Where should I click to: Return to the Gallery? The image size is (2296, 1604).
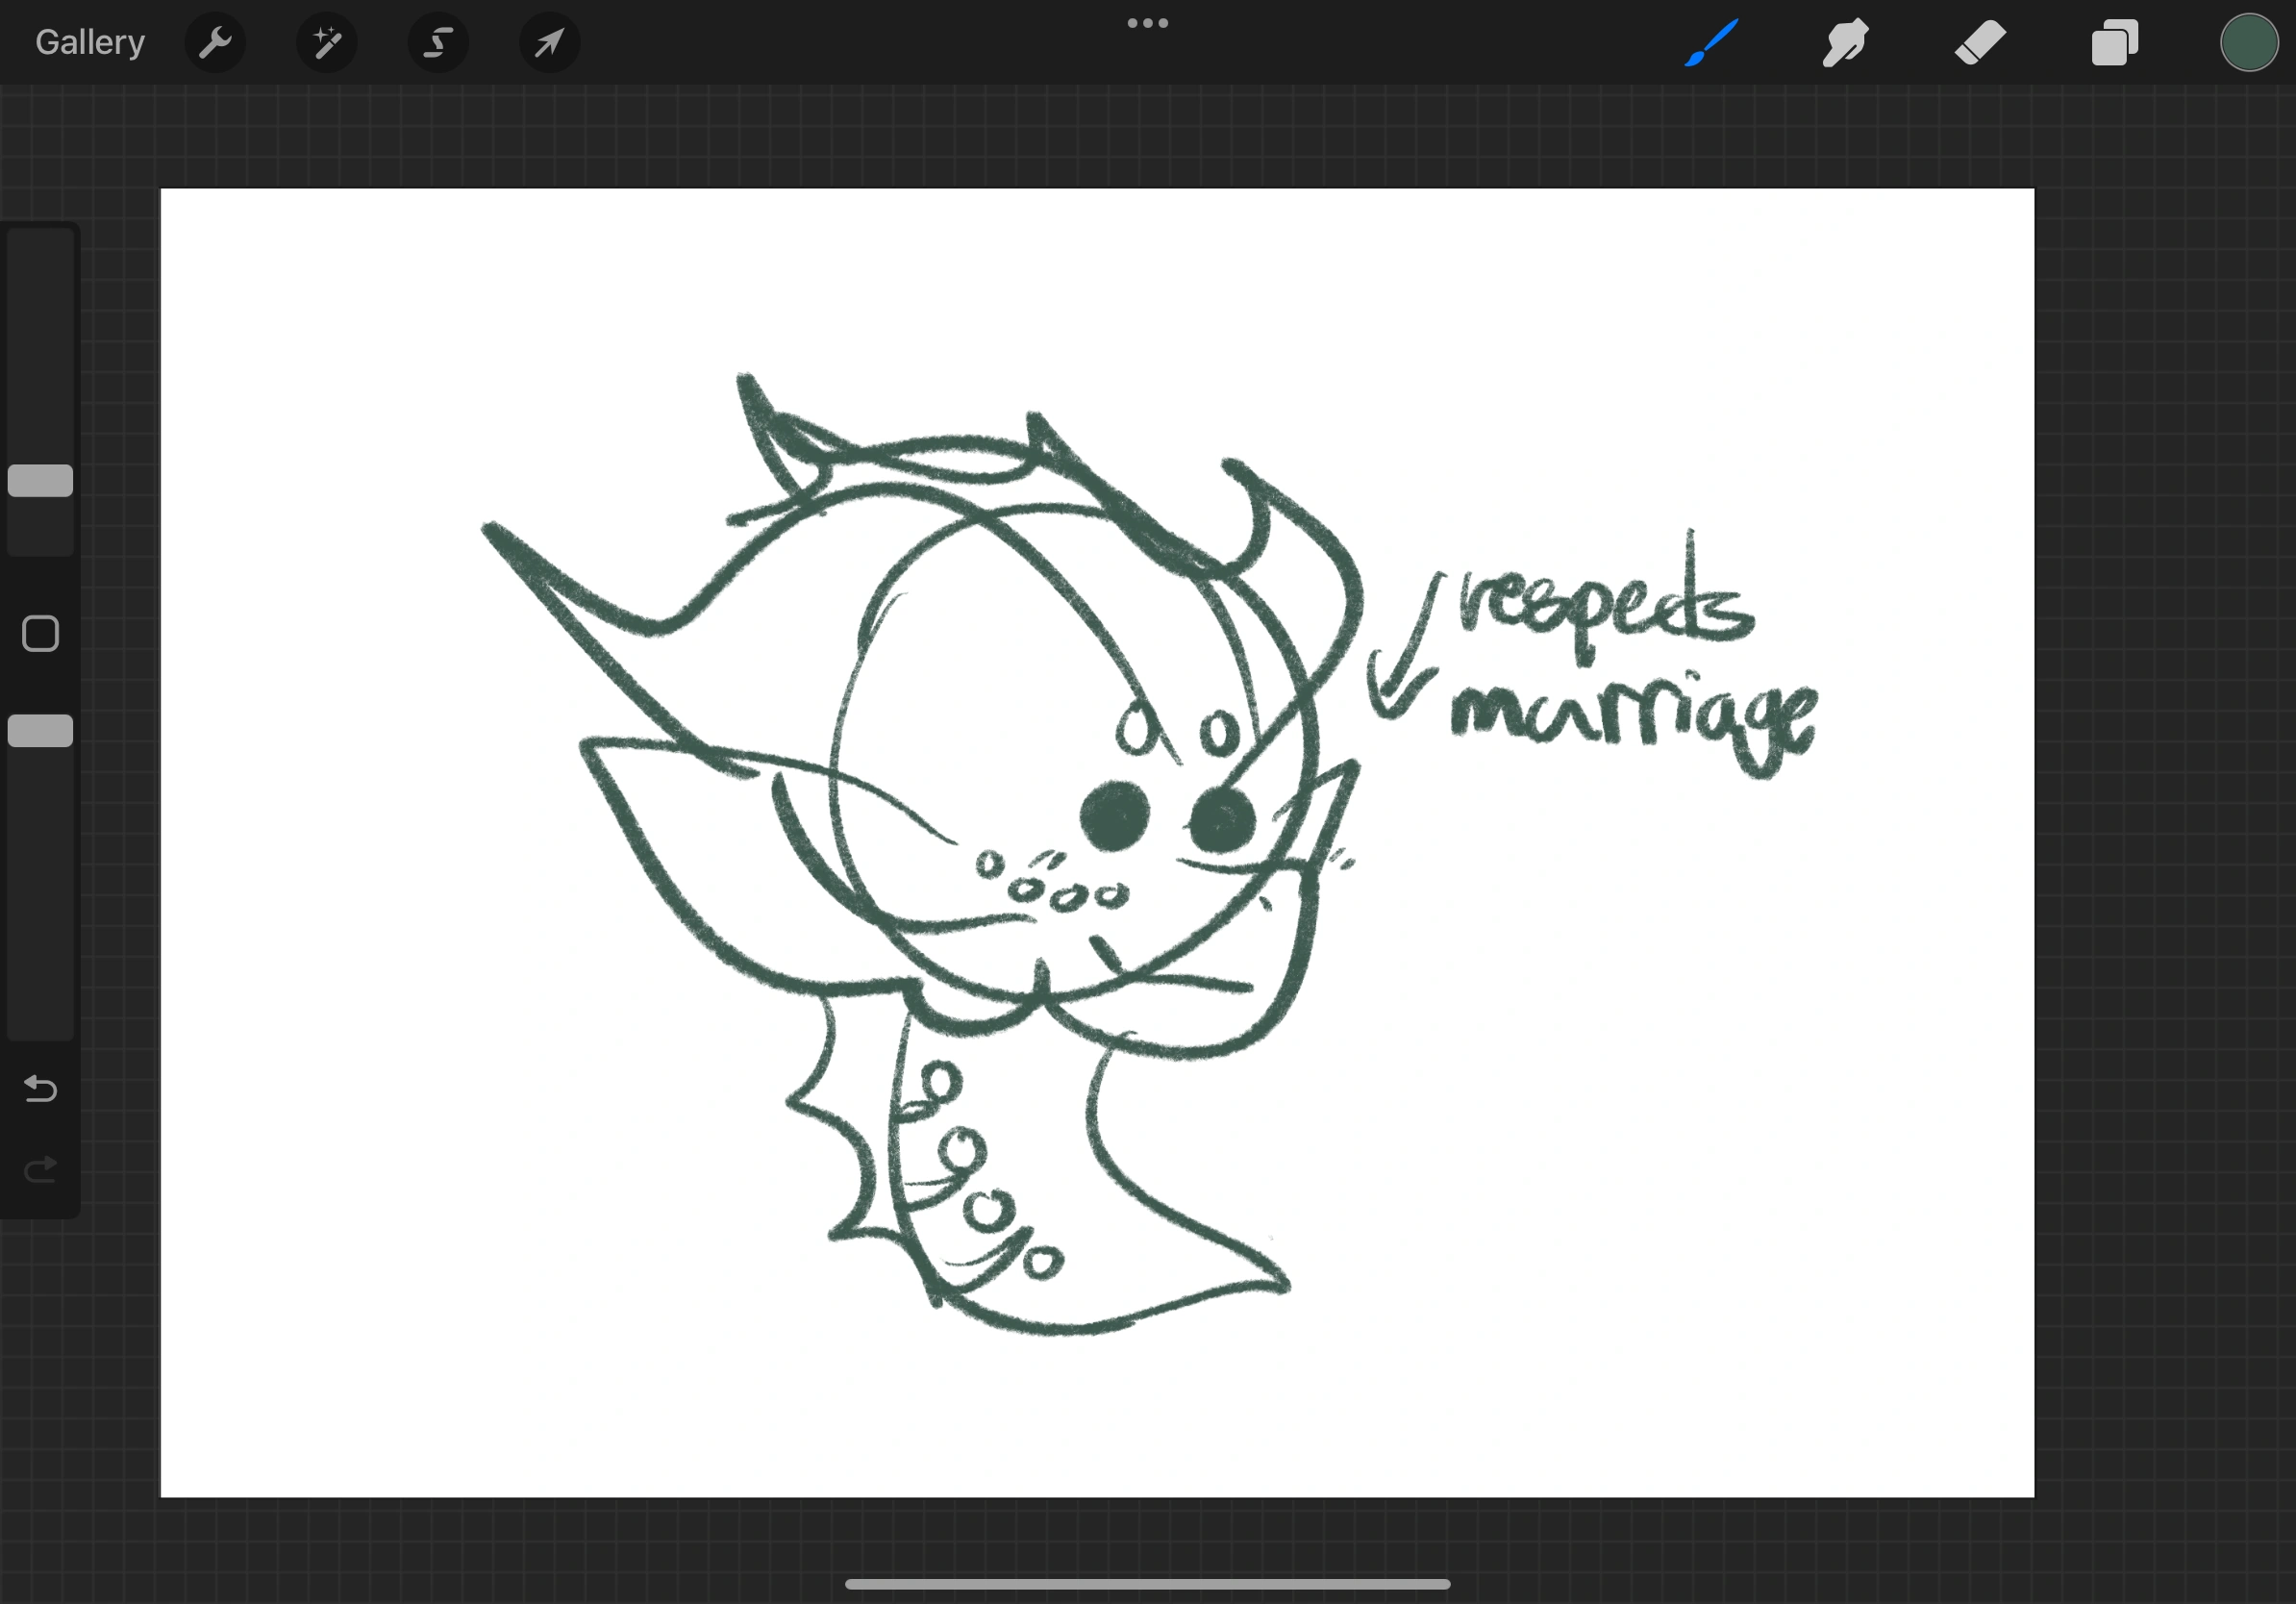coord(88,41)
